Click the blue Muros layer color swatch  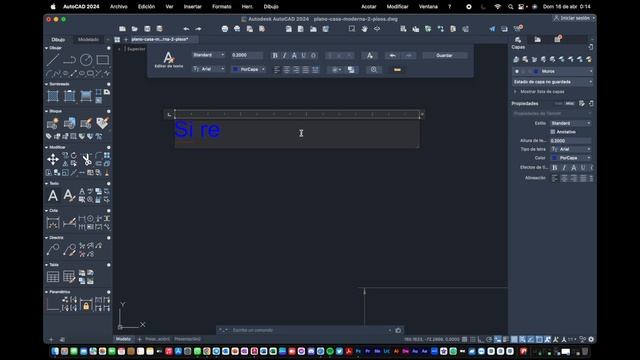[536, 71]
